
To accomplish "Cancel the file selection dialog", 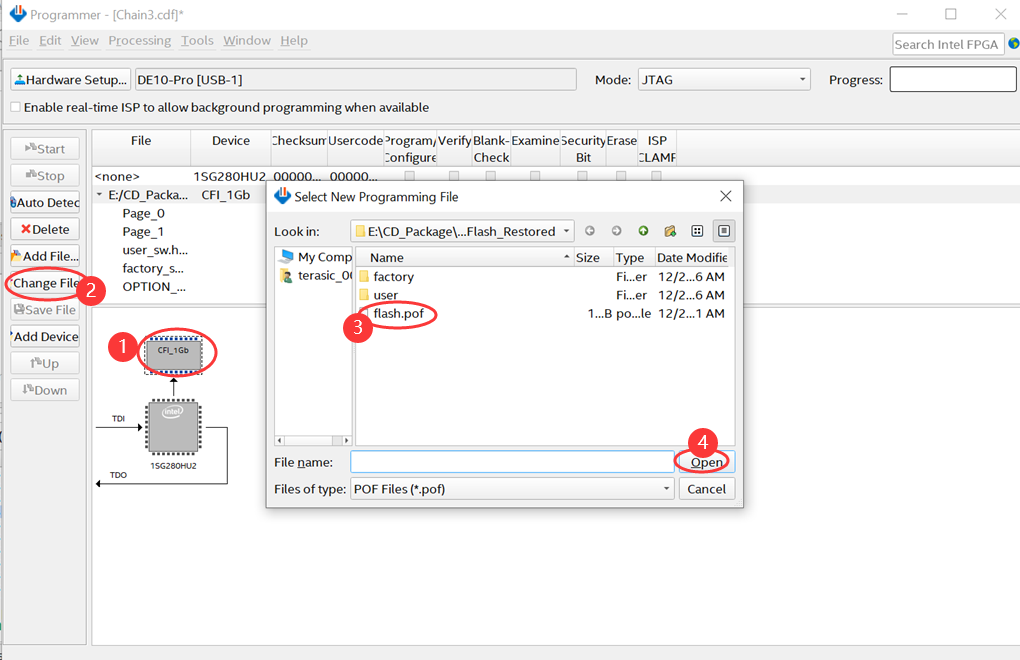I will pyautogui.click(x=706, y=489).
